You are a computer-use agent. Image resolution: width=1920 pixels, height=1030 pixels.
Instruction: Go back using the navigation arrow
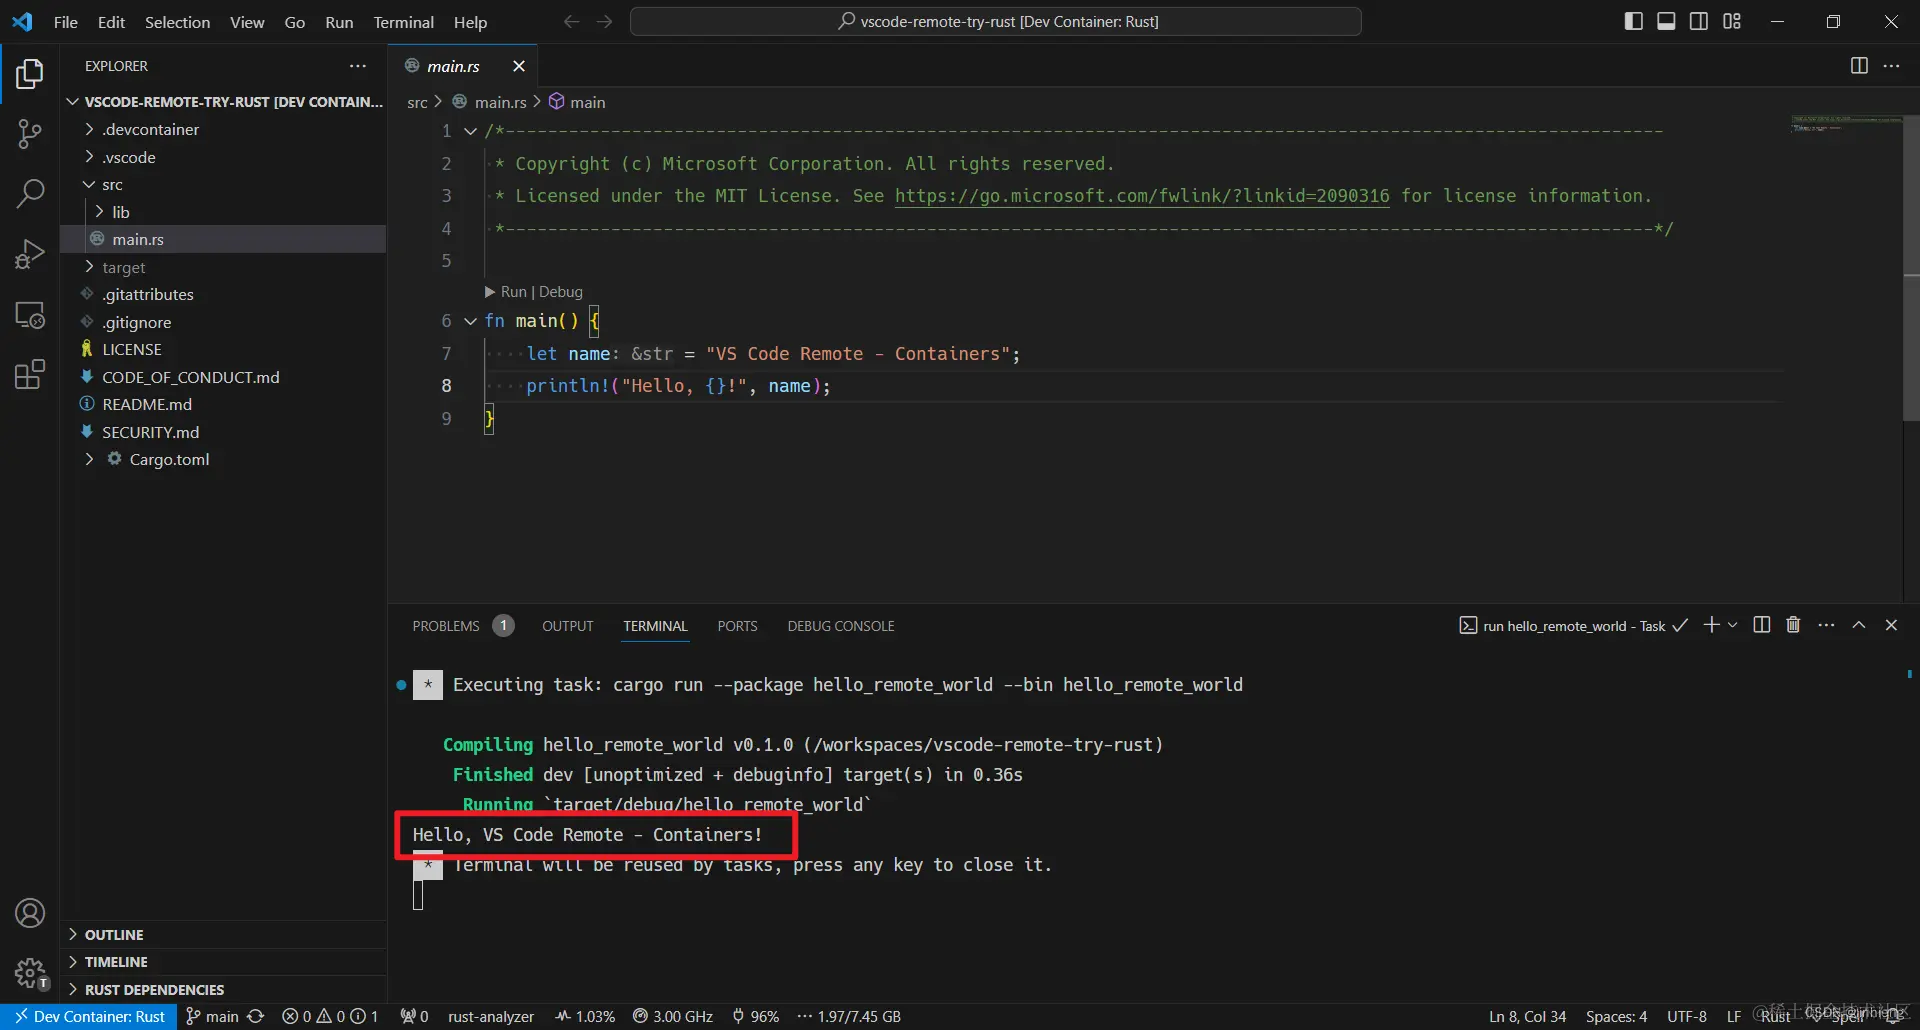(571, 22)
